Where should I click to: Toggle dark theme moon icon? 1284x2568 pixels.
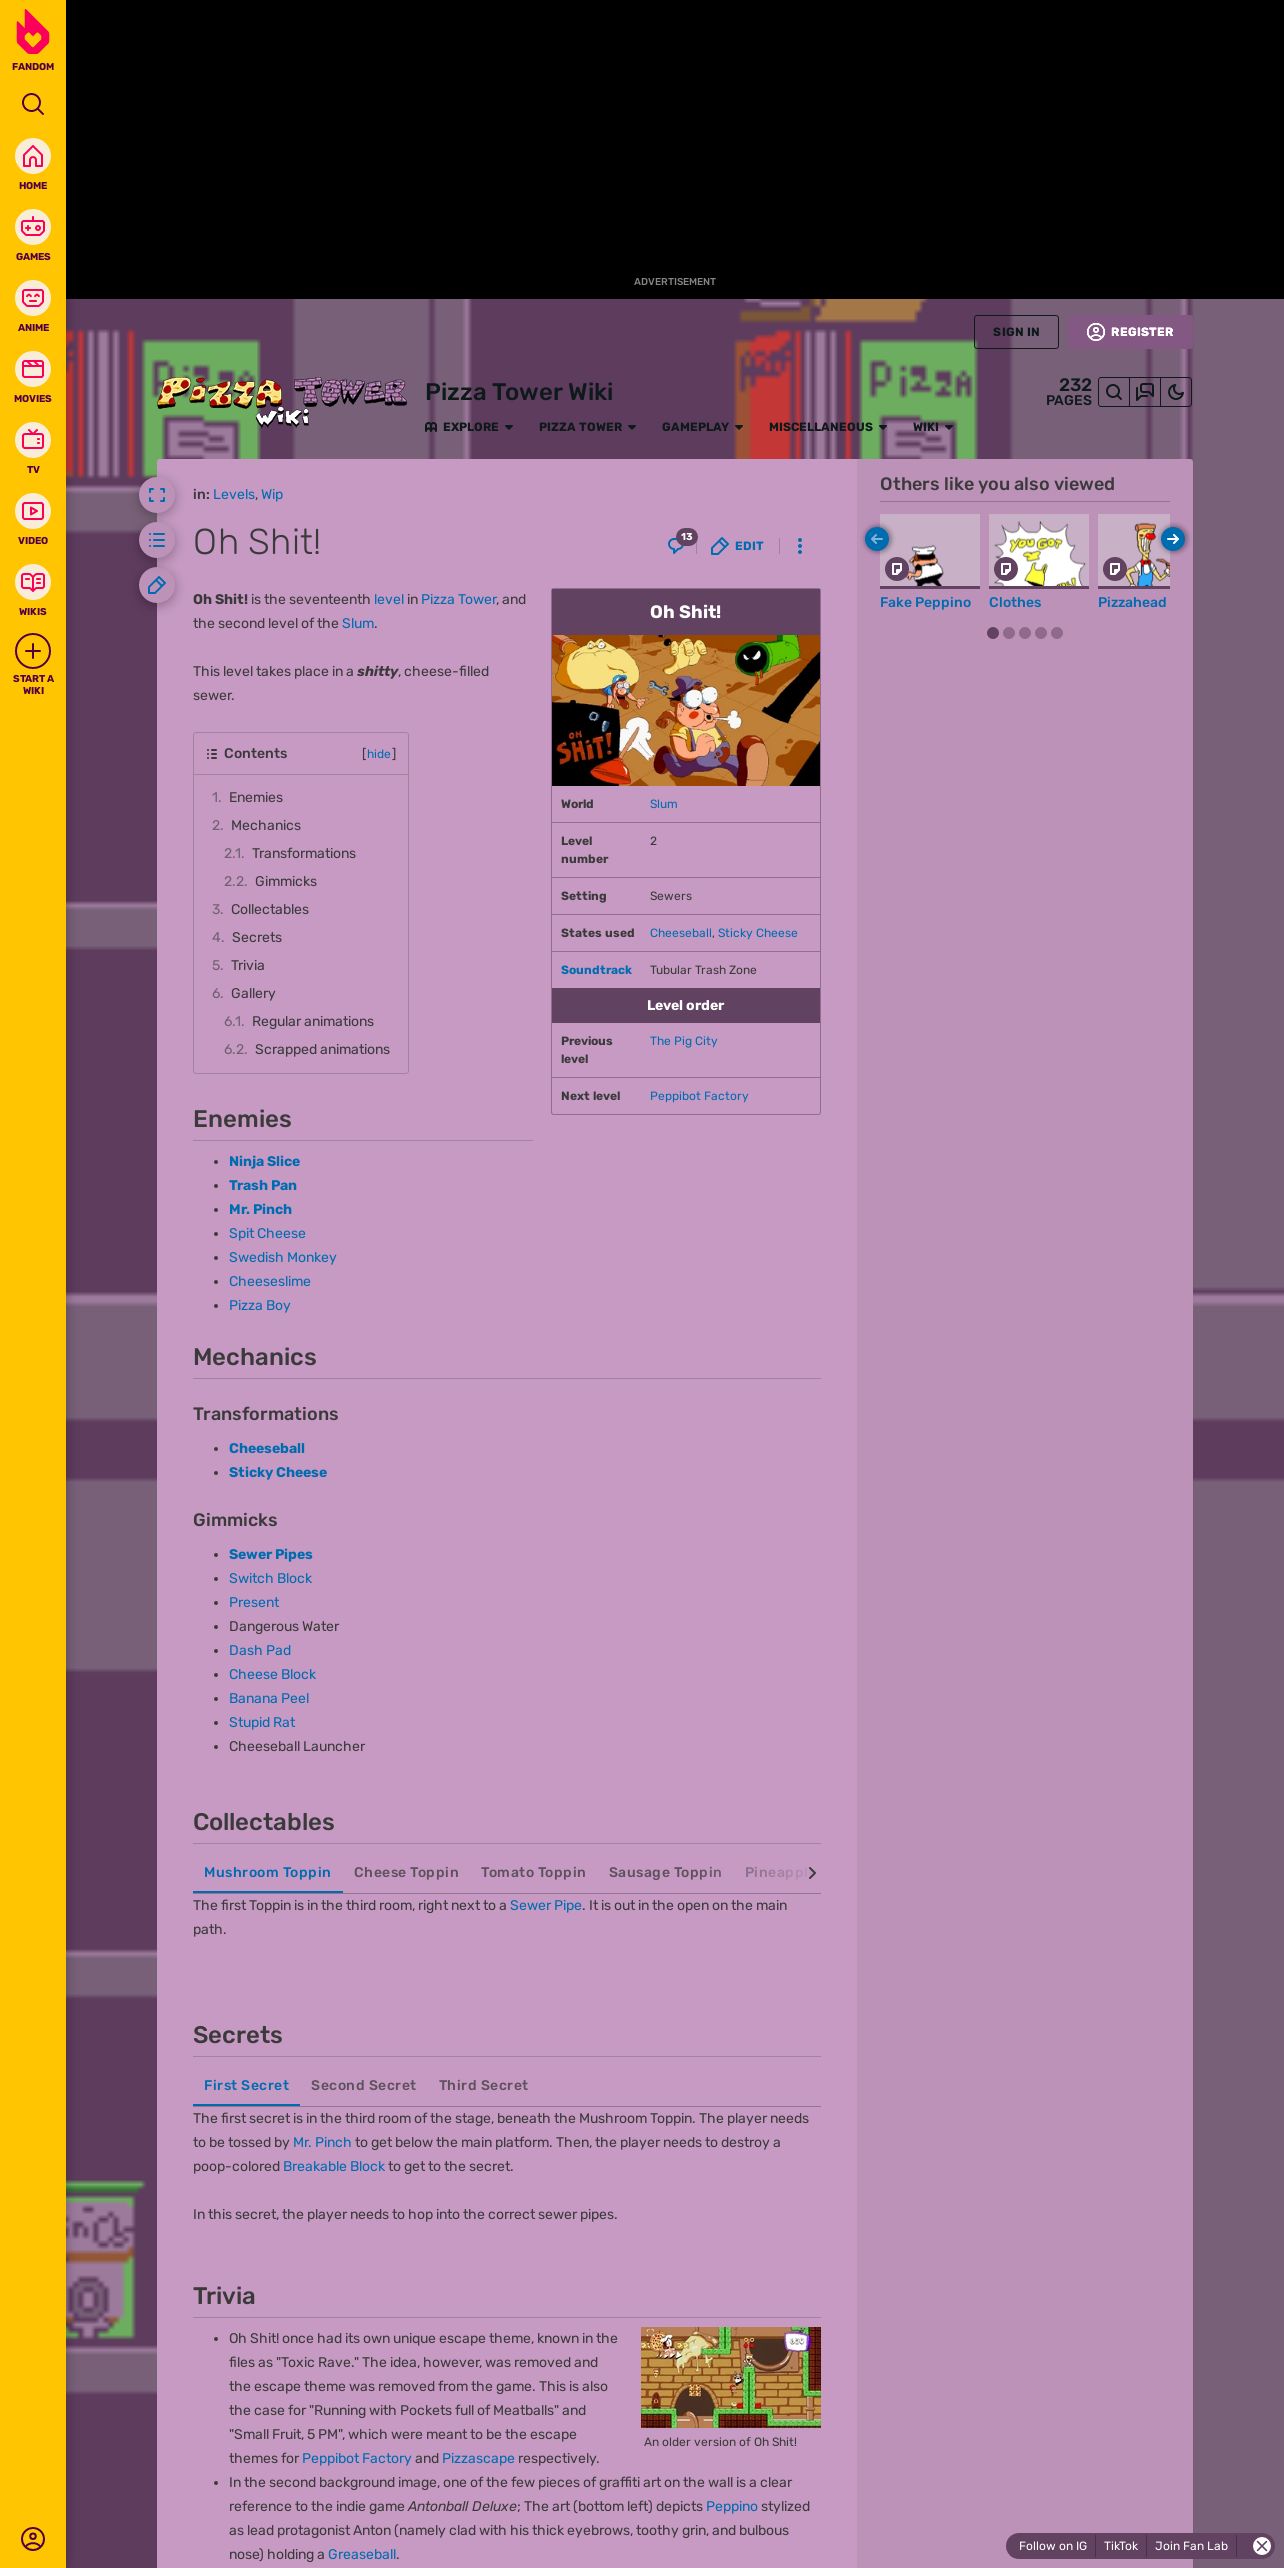point(1176,392)
